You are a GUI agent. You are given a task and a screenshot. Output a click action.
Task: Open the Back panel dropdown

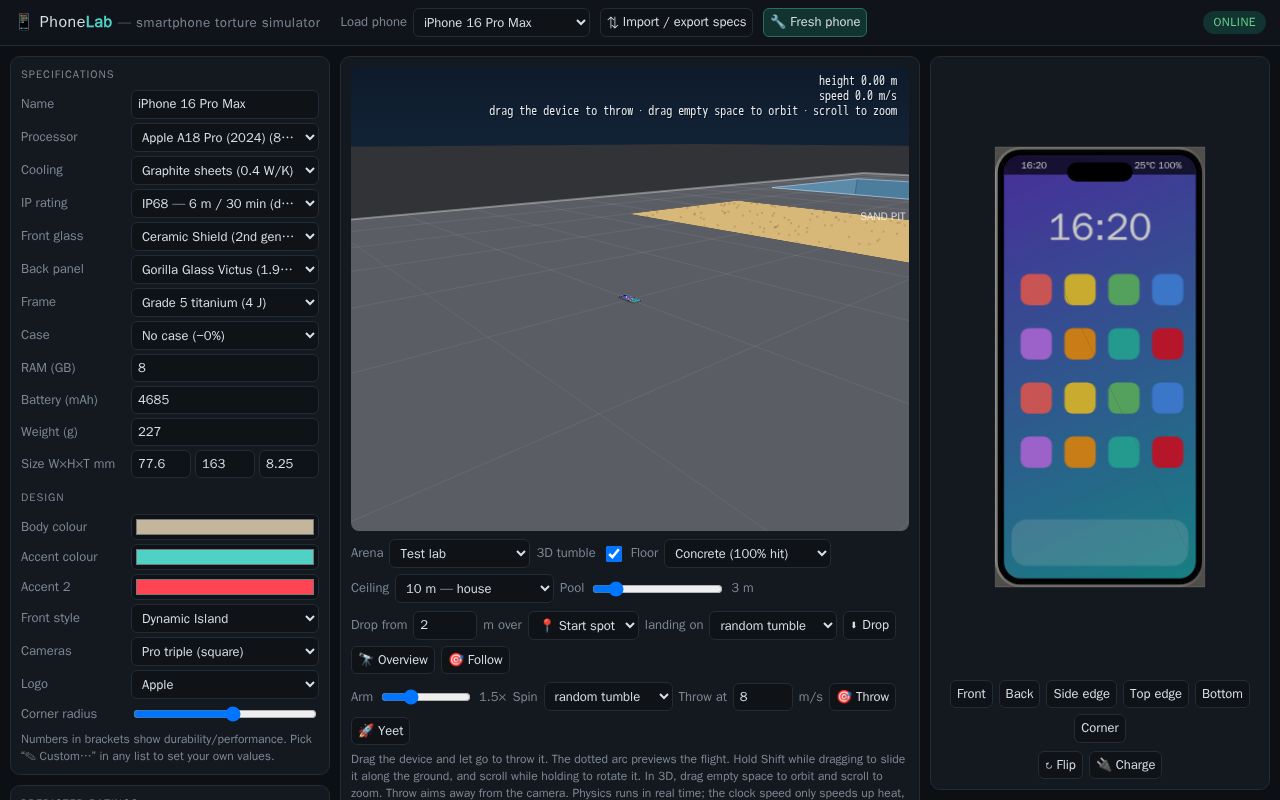click(225, 269)
